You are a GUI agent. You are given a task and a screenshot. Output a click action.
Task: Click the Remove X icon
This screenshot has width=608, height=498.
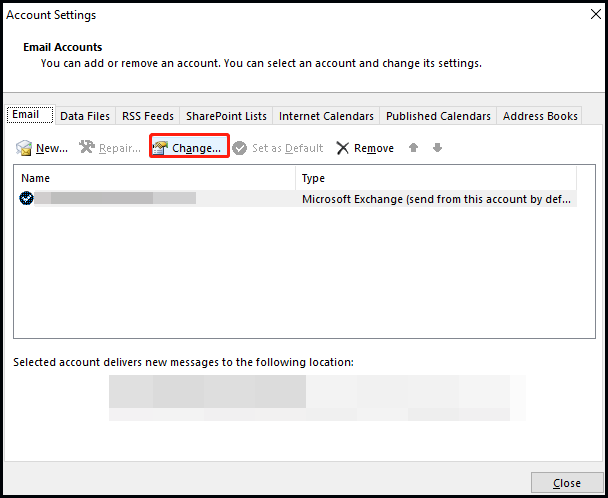343,148
